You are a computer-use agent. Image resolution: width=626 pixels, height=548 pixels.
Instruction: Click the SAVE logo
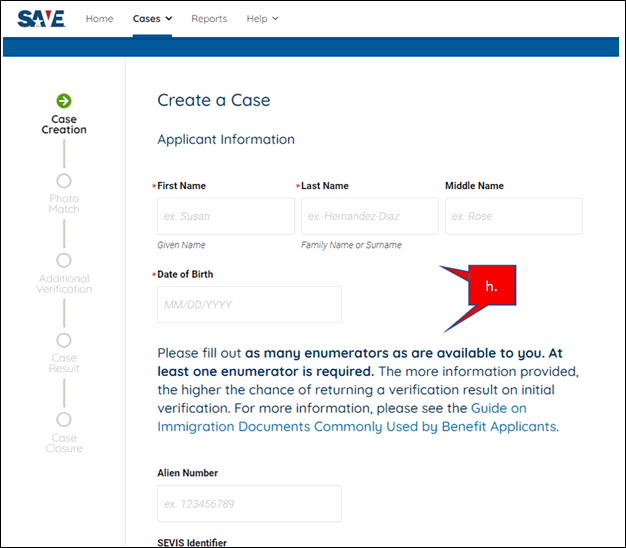[42, 19]
